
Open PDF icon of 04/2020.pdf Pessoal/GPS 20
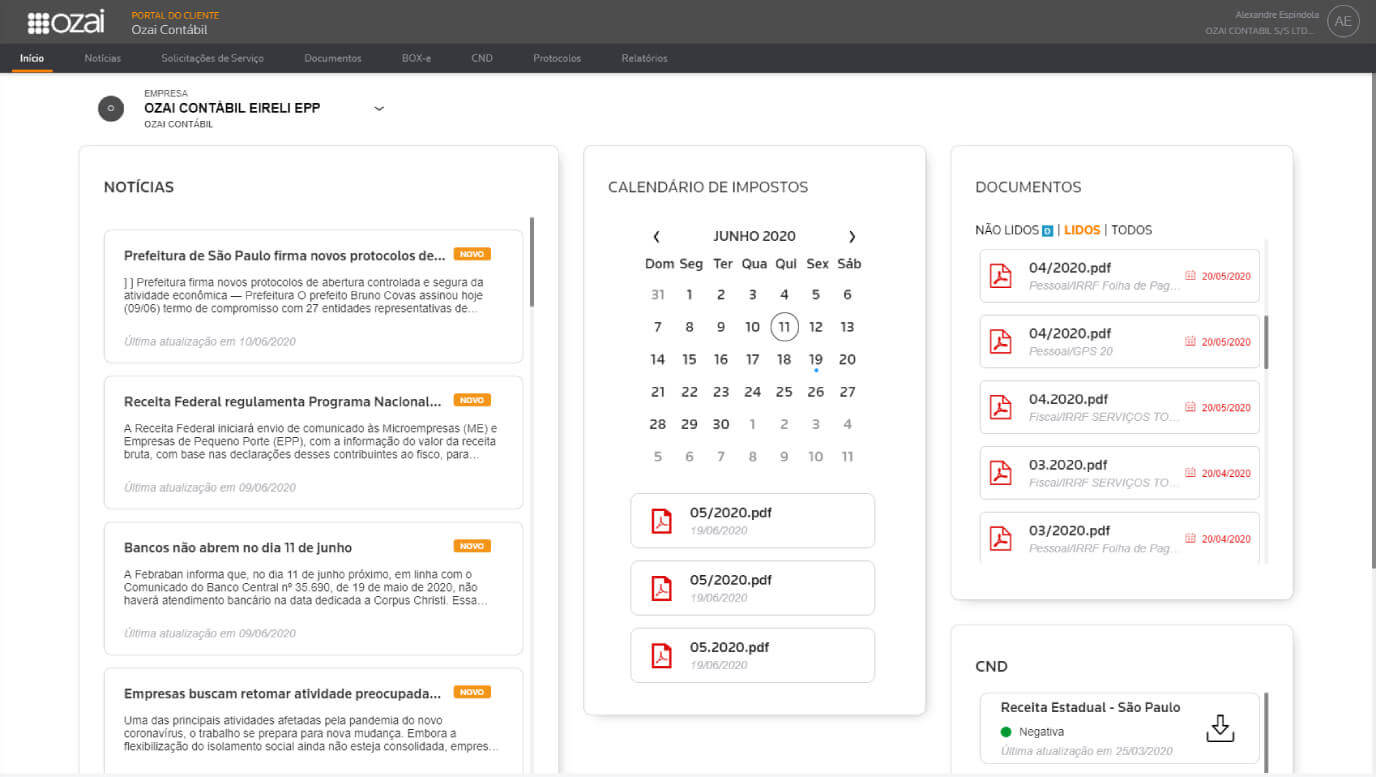click(x=1000, y=341)
